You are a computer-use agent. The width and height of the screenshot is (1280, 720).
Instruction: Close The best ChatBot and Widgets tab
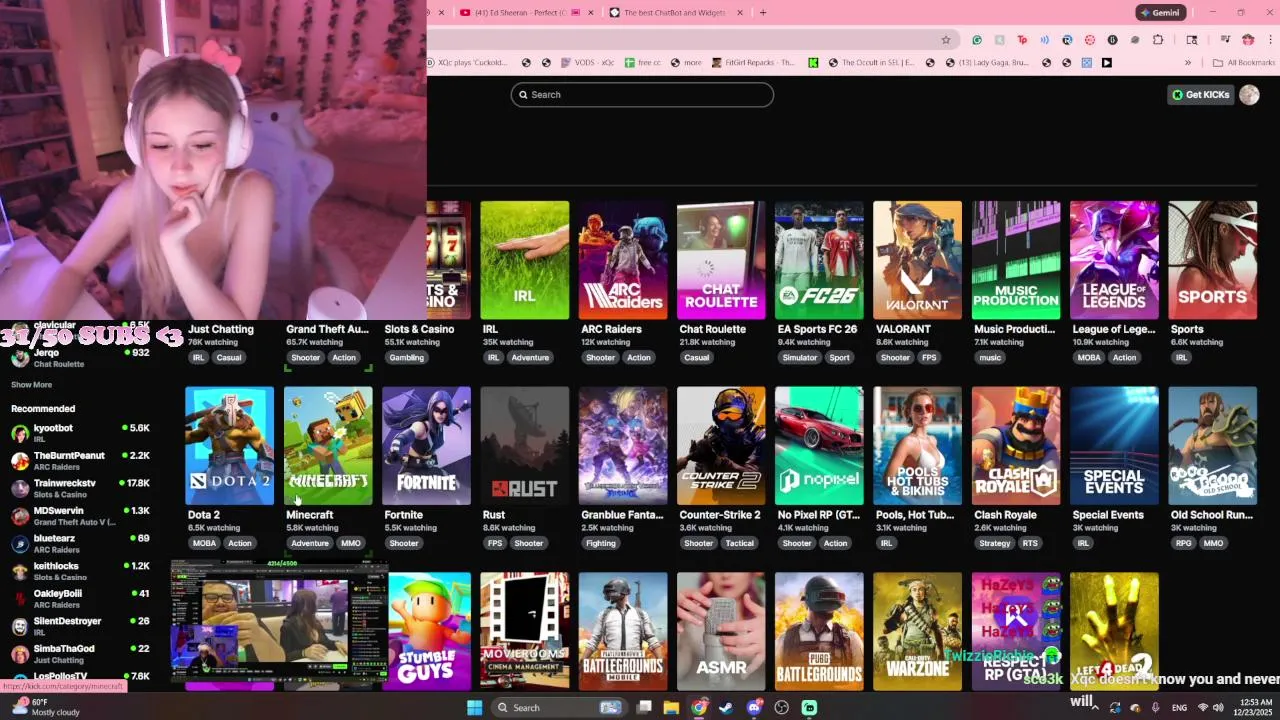pyautogui.click(x=740, y=13)
